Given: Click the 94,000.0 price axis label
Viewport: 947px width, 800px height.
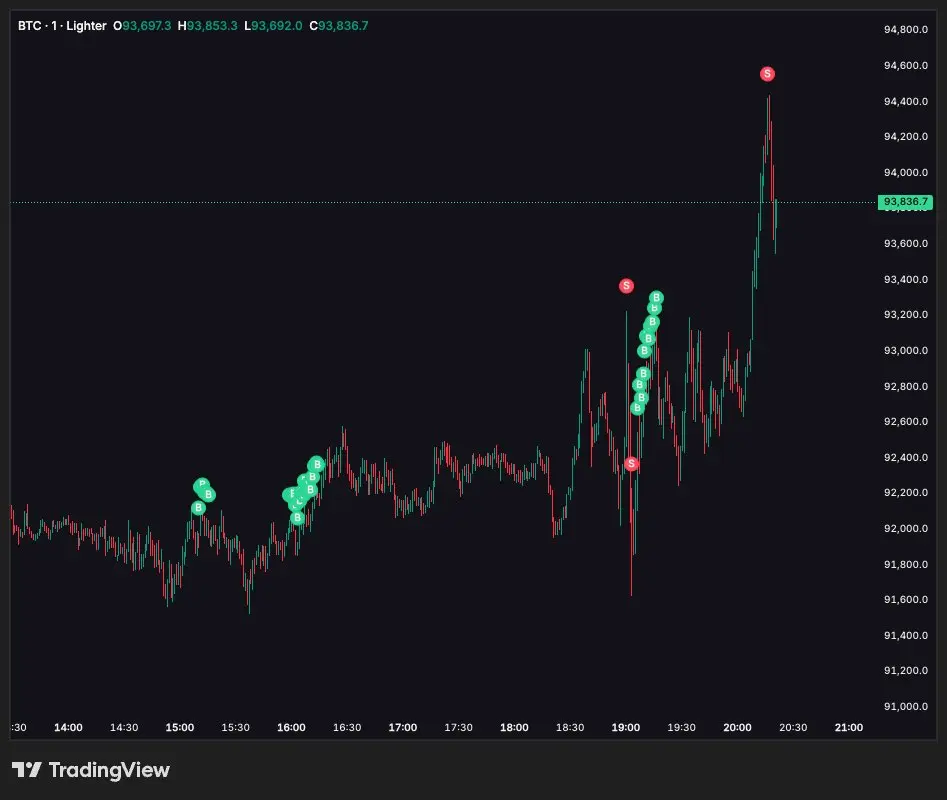Looking at the screenshot, I should coord(905,173).
